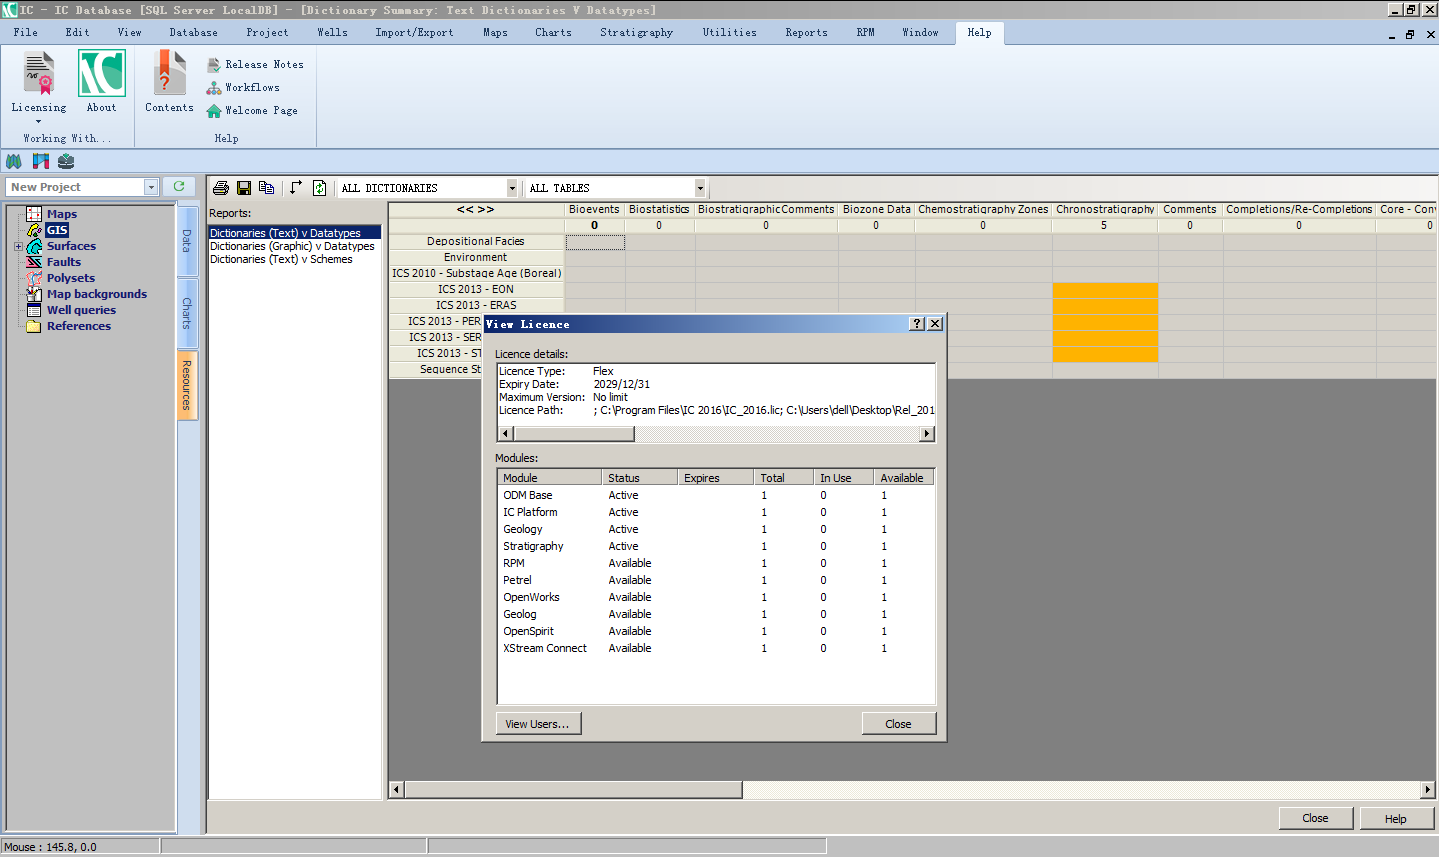Switch to the Data side tab
The height and width of the screenshot is (857, 1439).
pos(187,240)
